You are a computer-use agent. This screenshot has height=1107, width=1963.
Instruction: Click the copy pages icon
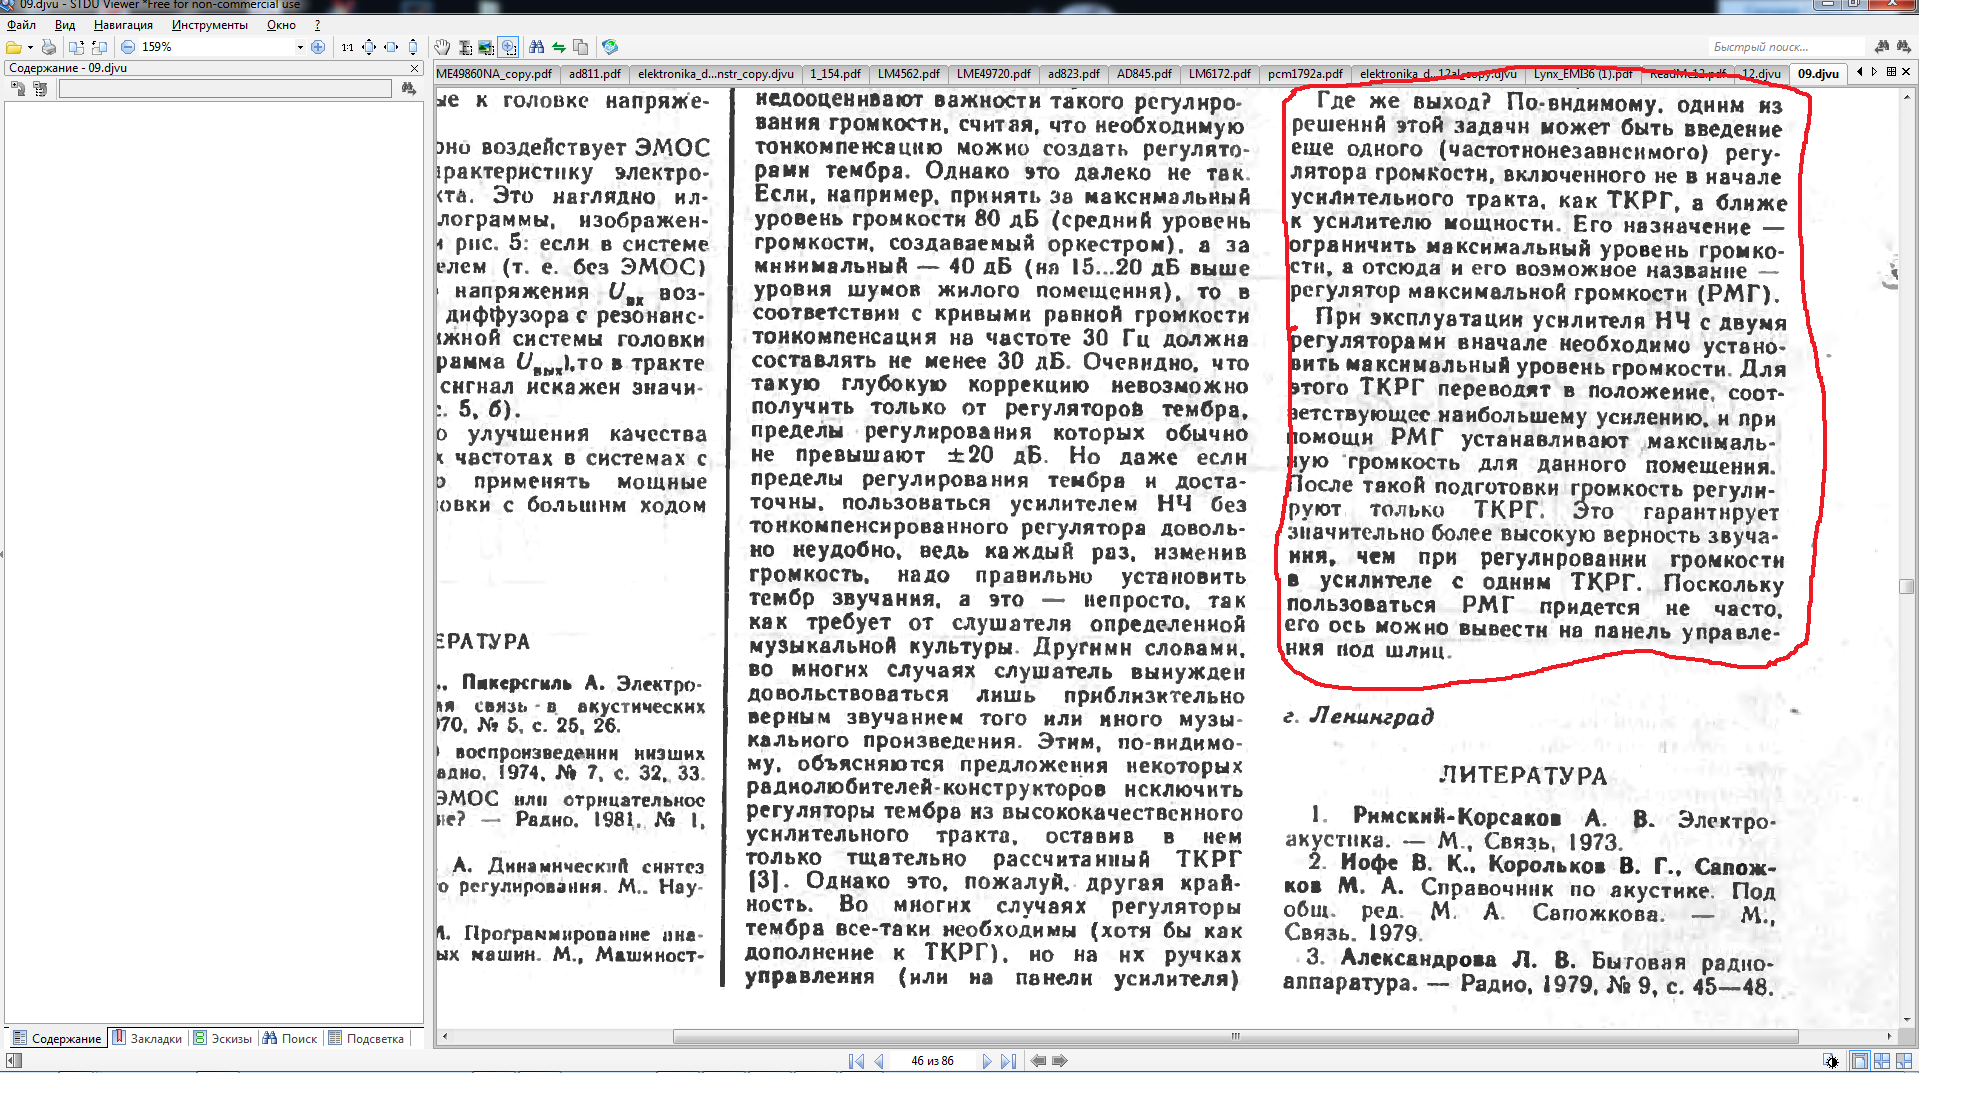[581, 47]
